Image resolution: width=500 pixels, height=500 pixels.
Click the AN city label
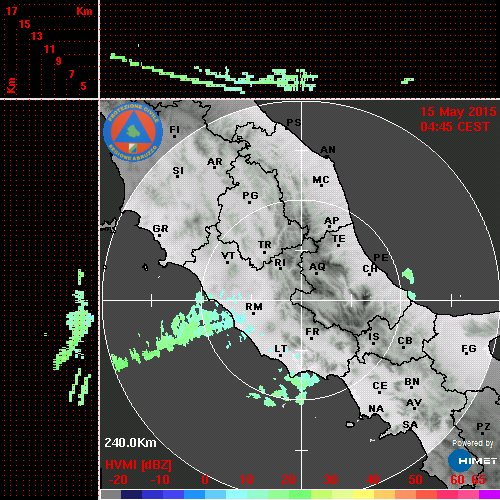[x=328, y=150]
